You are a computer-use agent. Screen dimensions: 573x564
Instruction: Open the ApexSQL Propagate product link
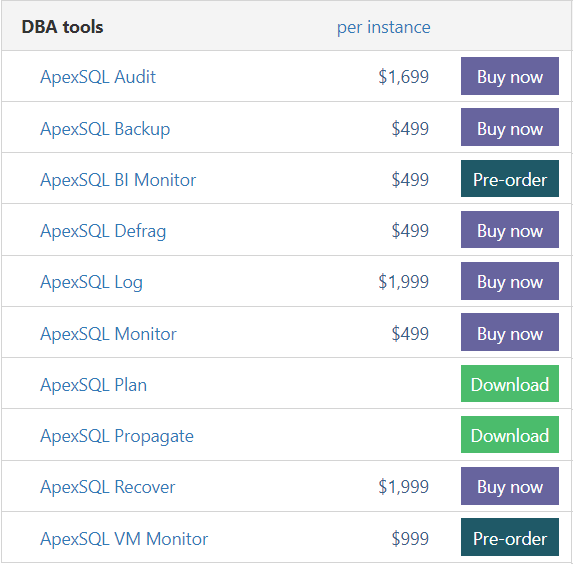point(117,436)
